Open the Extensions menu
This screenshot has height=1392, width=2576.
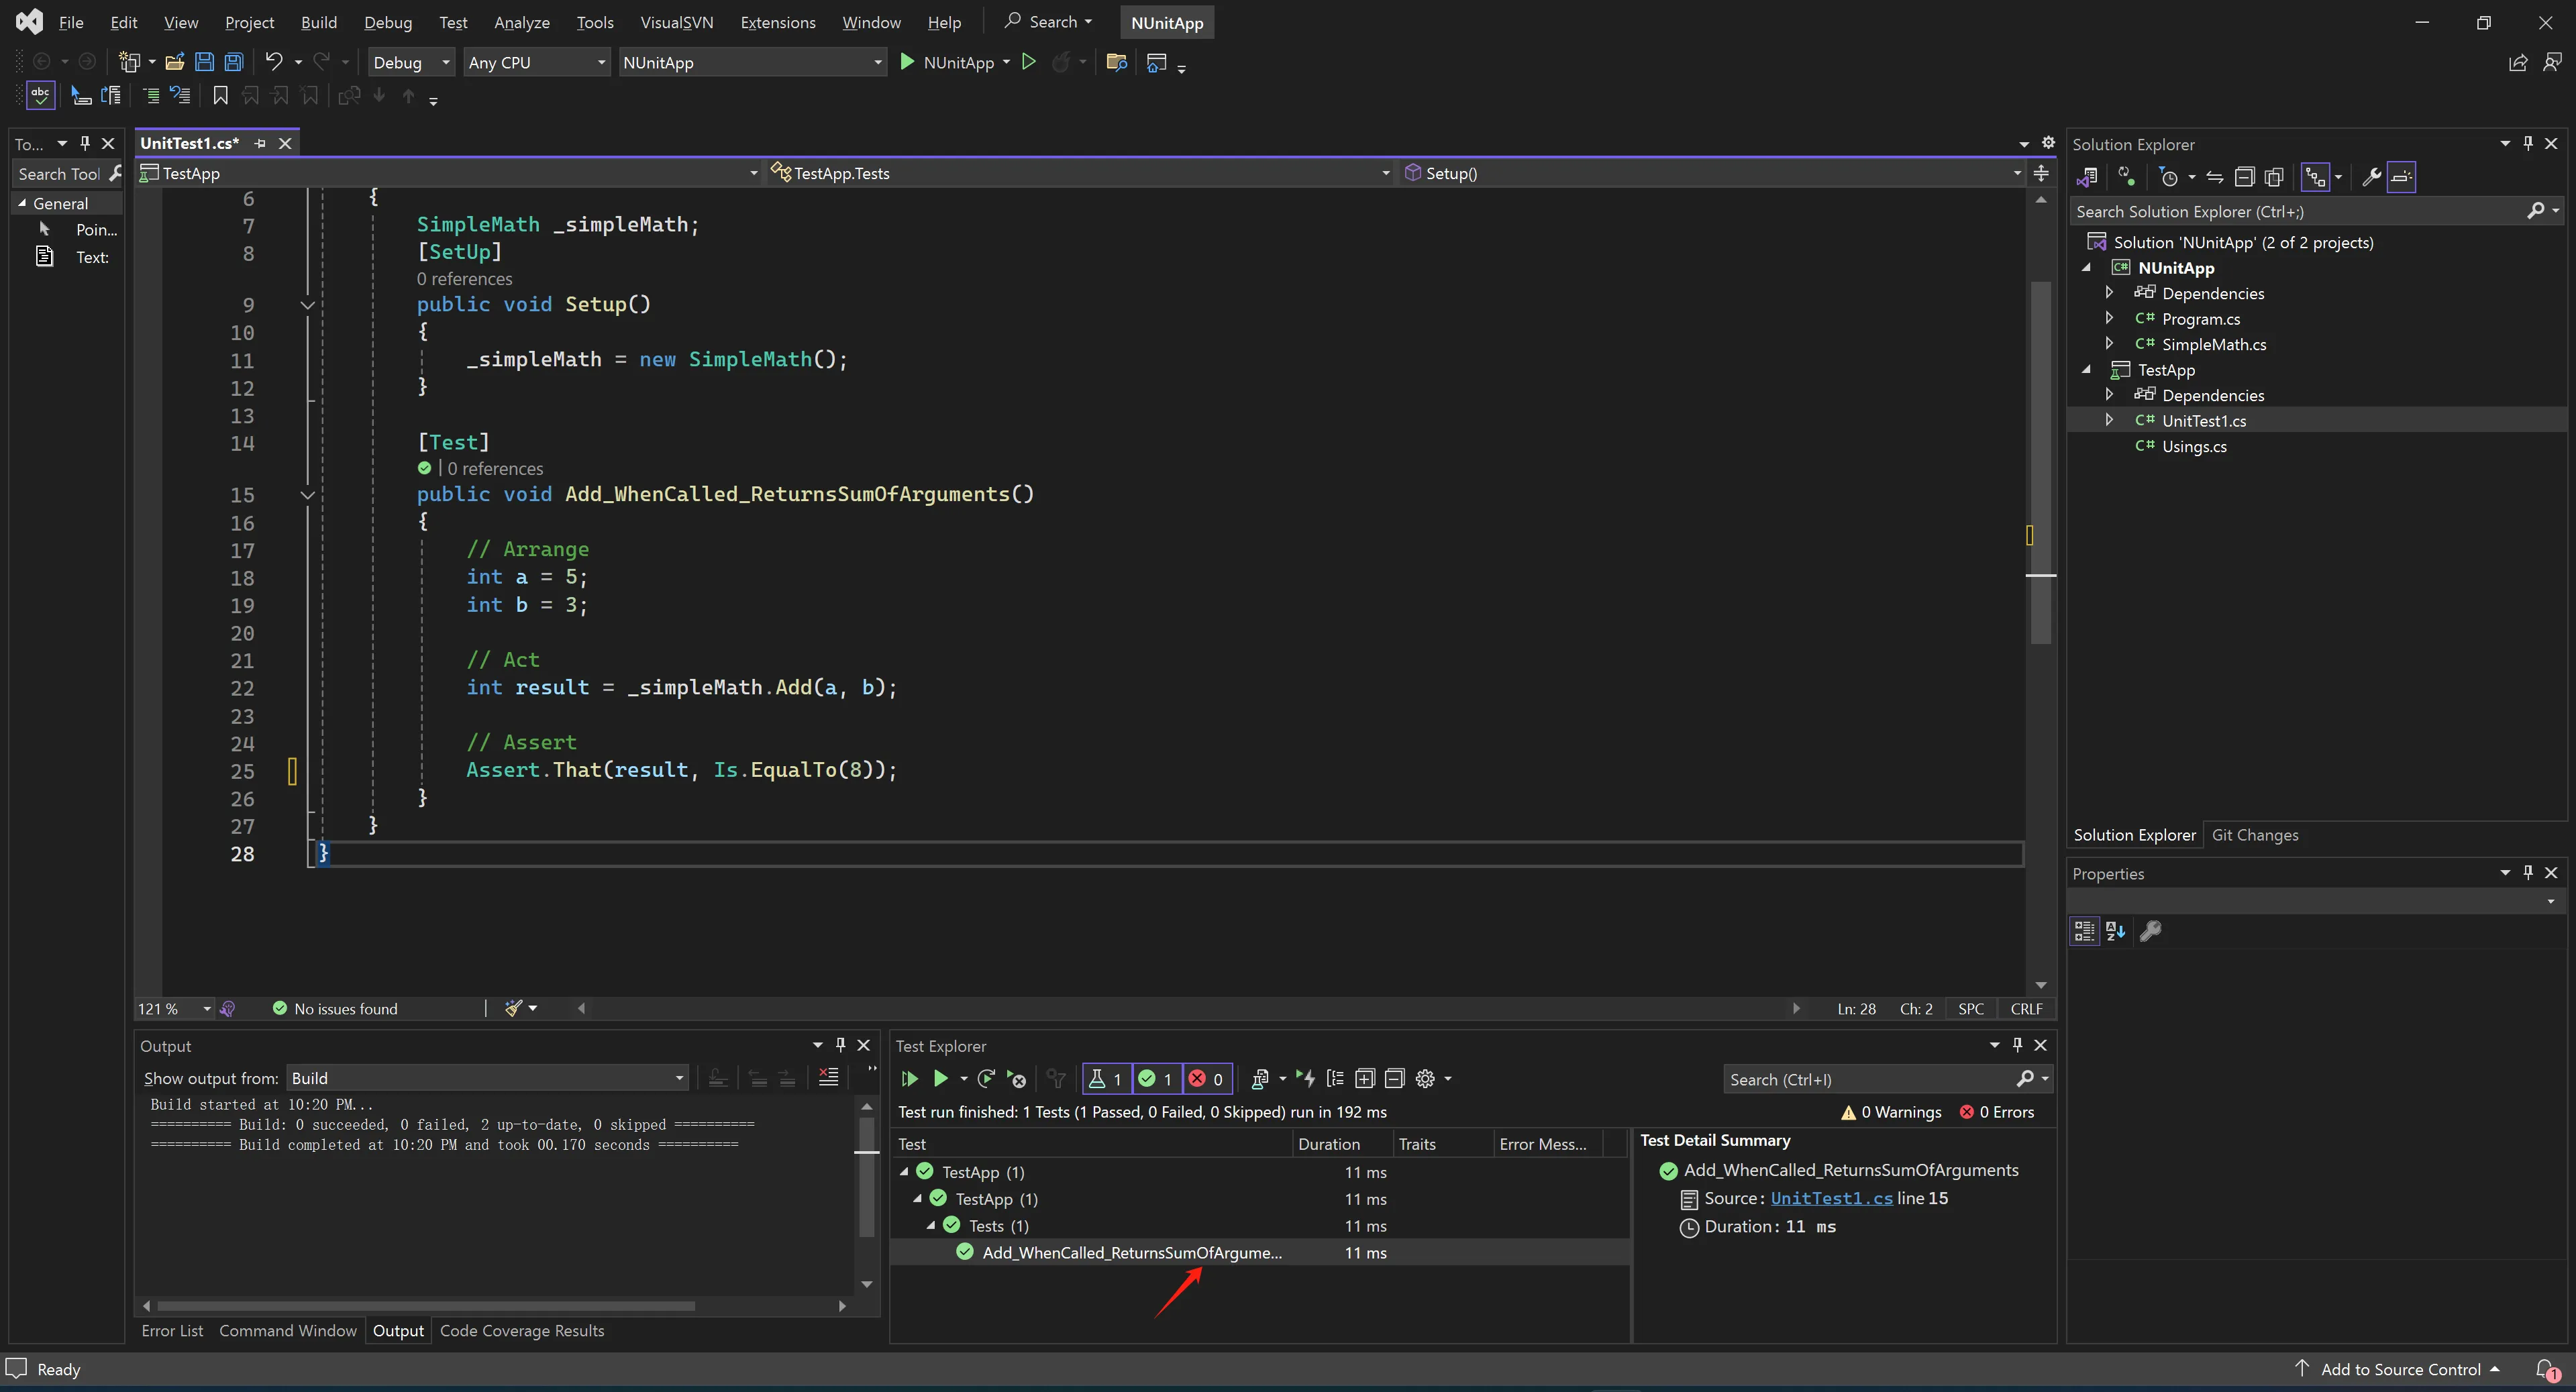778,22
